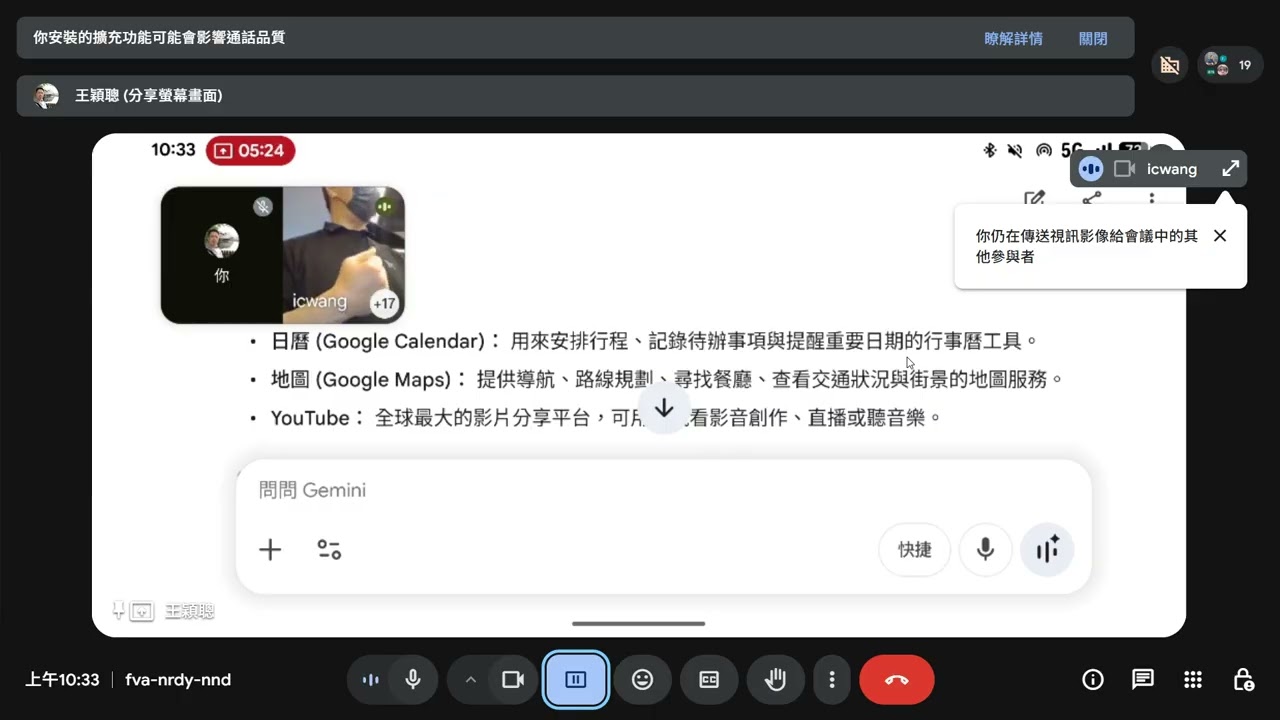The height and width of the screenshot is (720, 1280).
Task: Click the 地圖 (Google Maps) bullet line
Action: 667,380
